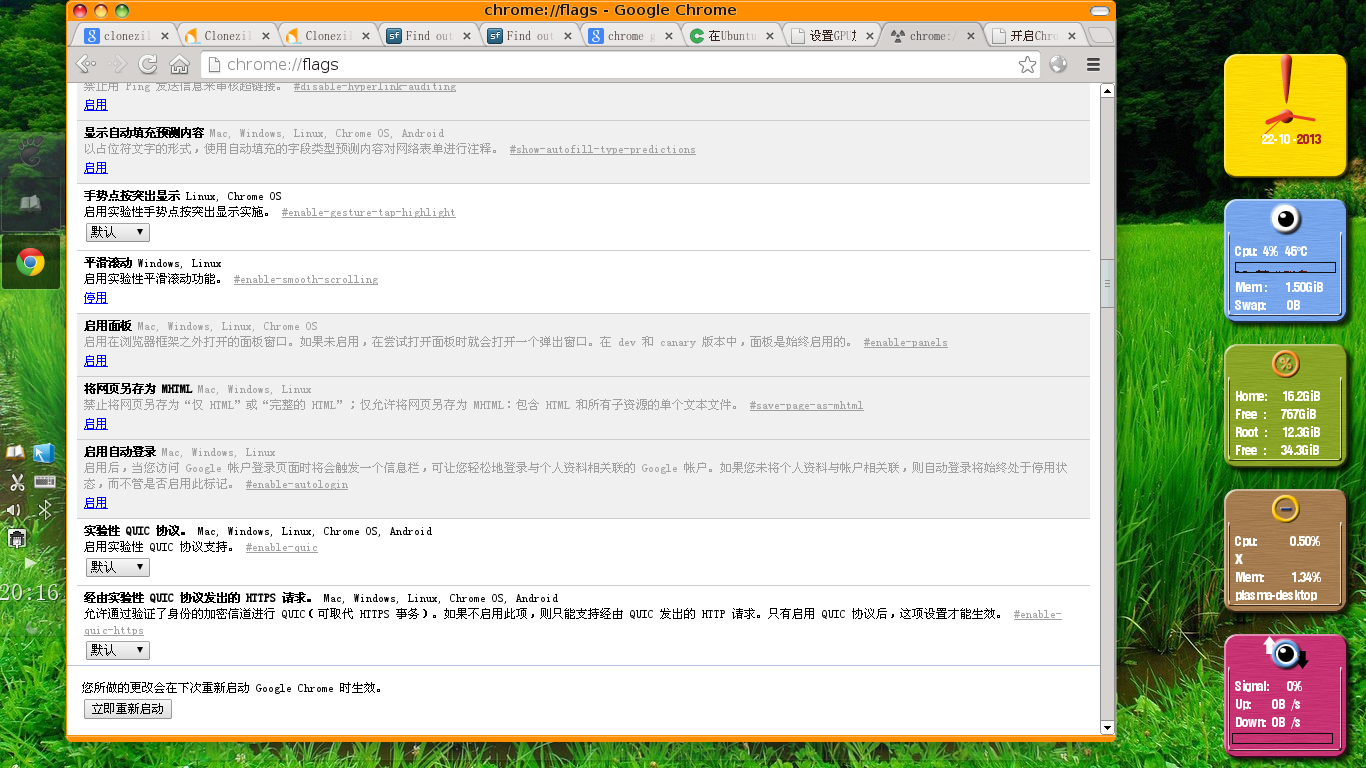Screen dimensions: 1366x768
Task: Click the vertical scrollbar thumb
Action: [x=1107, y=285]
